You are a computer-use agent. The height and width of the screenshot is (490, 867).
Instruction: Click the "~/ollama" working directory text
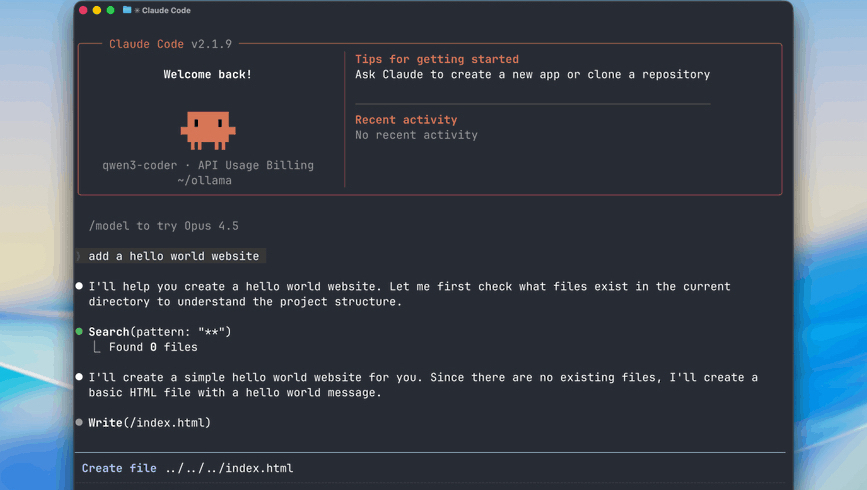click(x=204, y=181)
